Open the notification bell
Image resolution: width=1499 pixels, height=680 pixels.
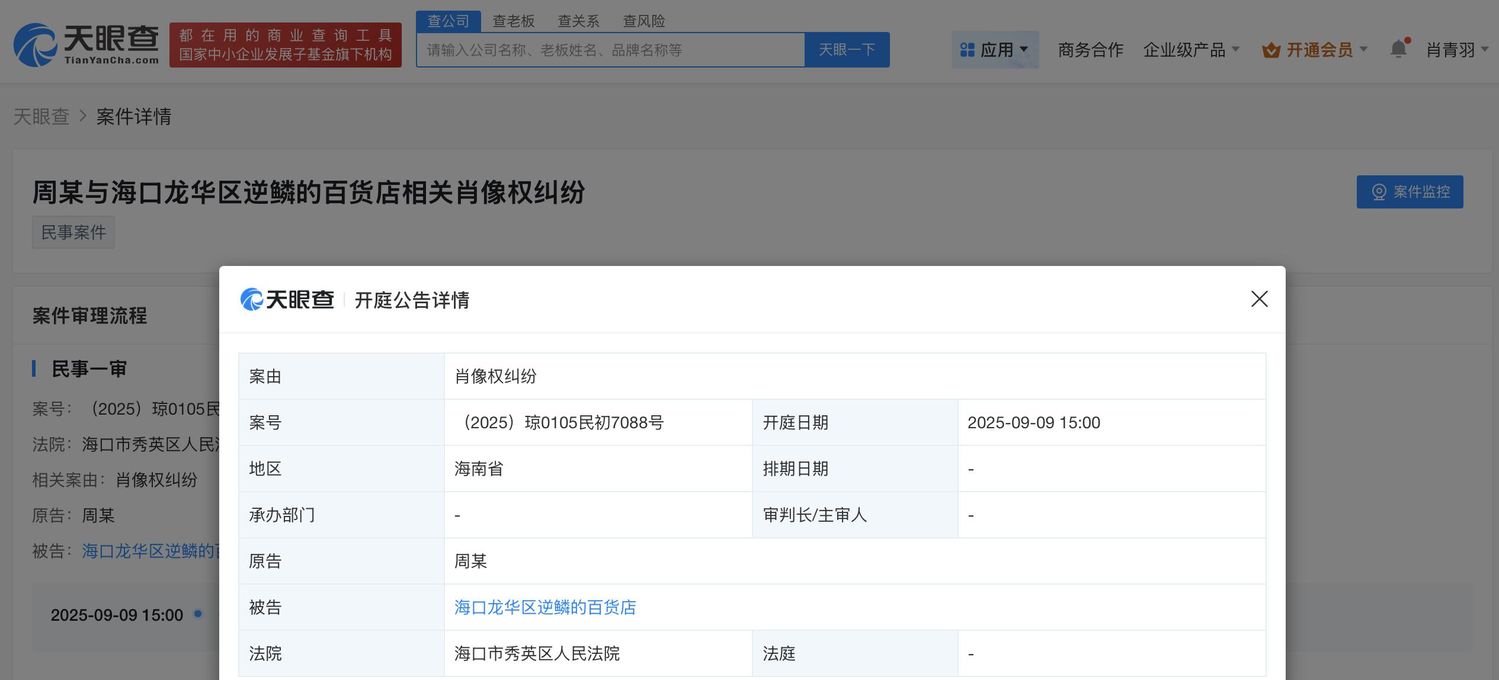pos(1399,48)
